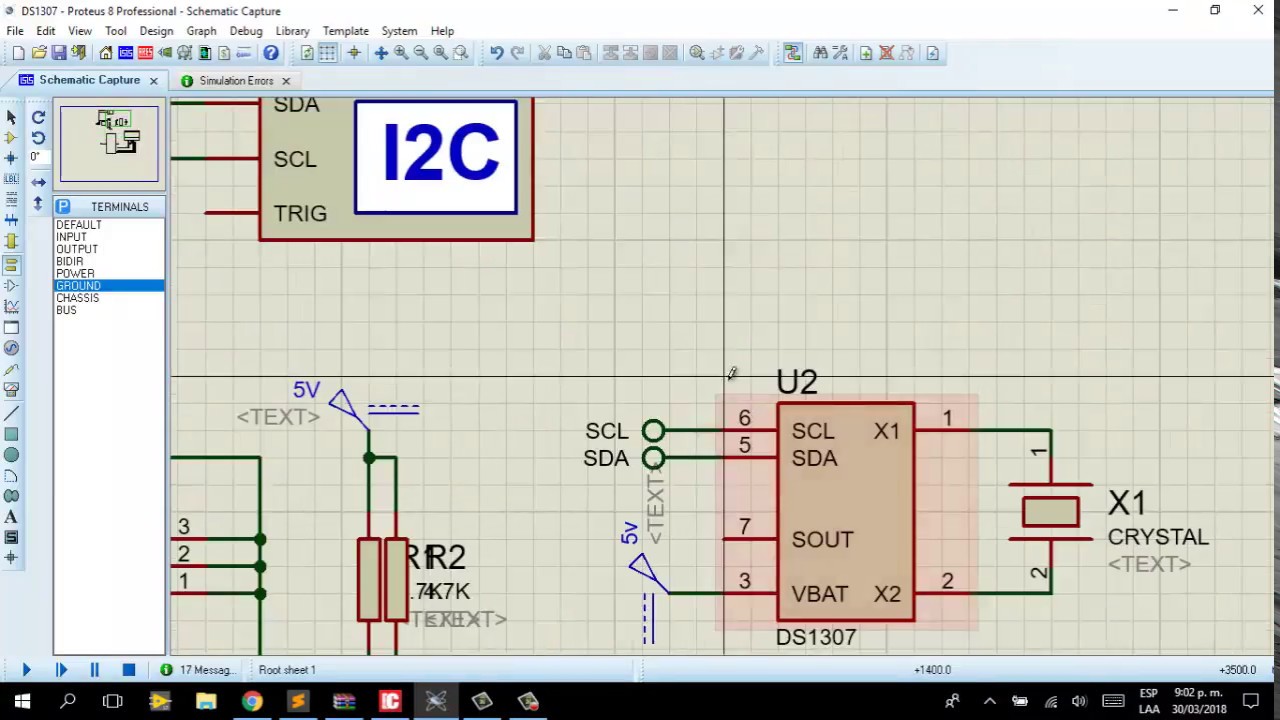Select the Terminals Mode tool
The width and height of the screenshot is (1280, 720).
pos(11,265)
